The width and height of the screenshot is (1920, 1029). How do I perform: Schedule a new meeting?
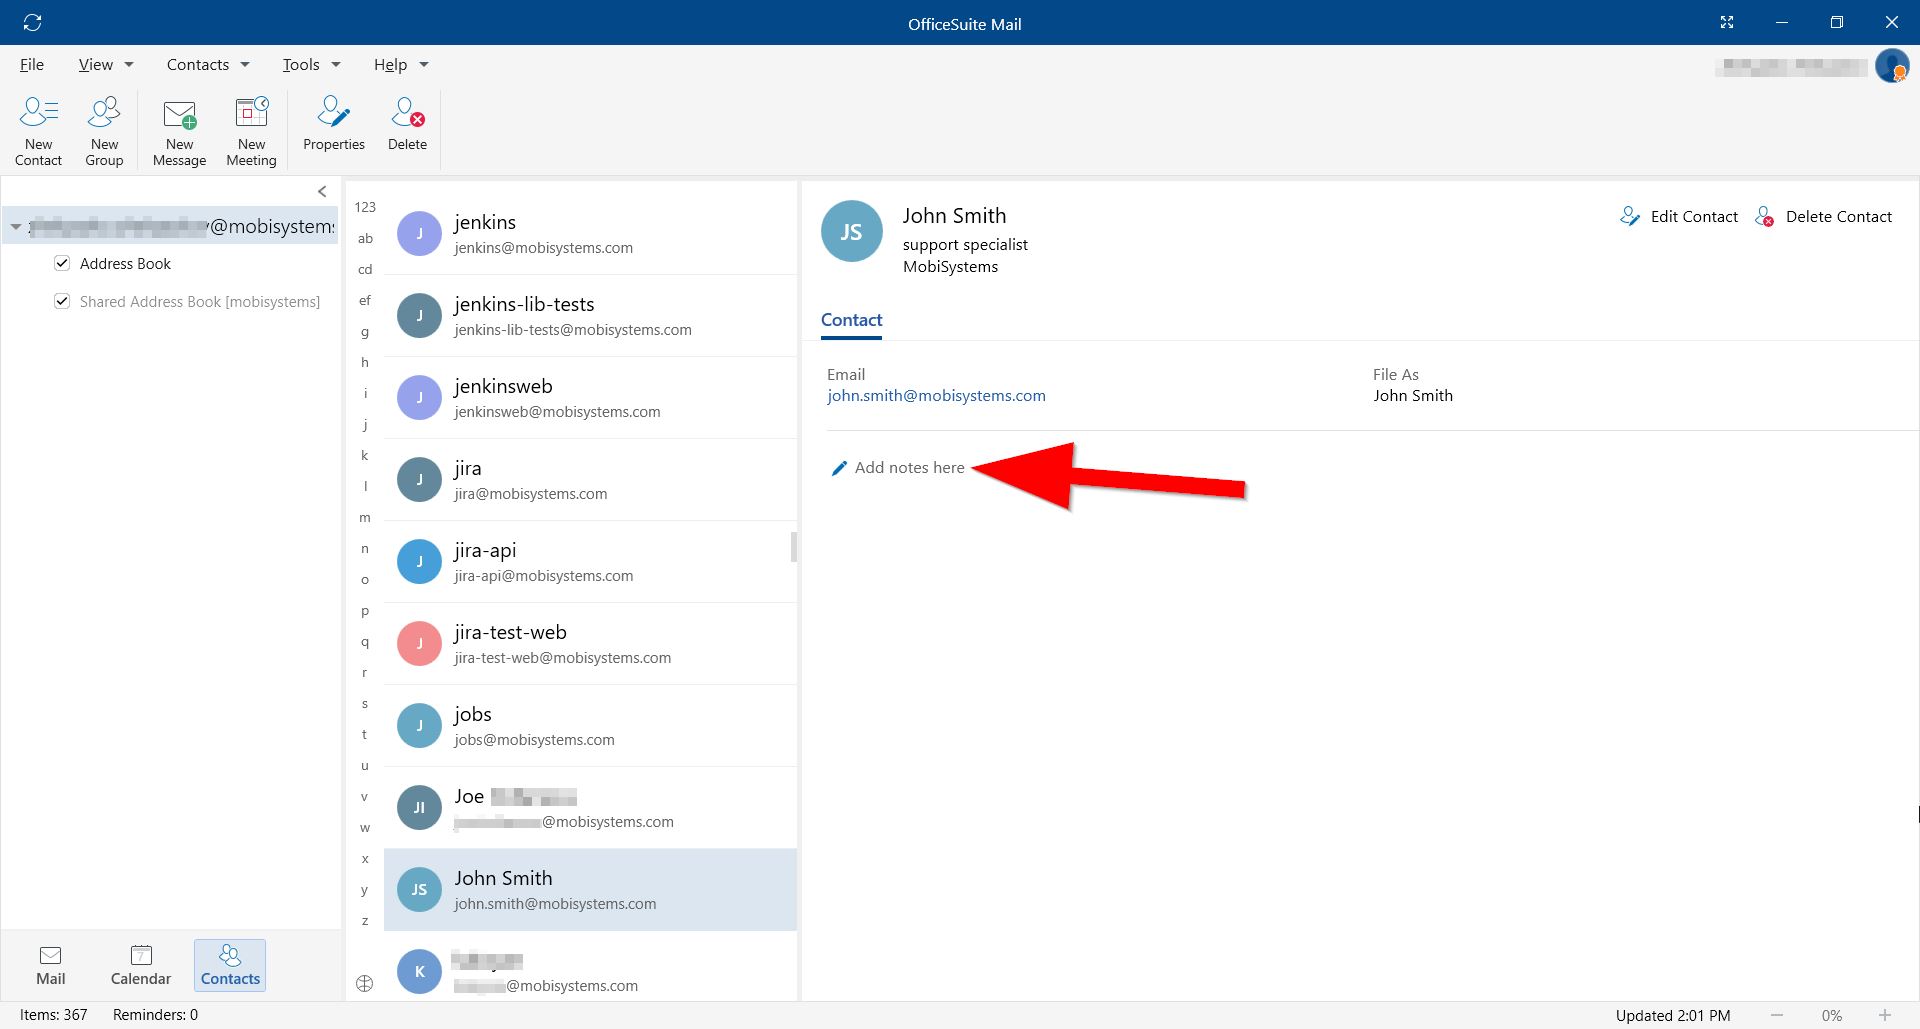[x=250, y=130]
